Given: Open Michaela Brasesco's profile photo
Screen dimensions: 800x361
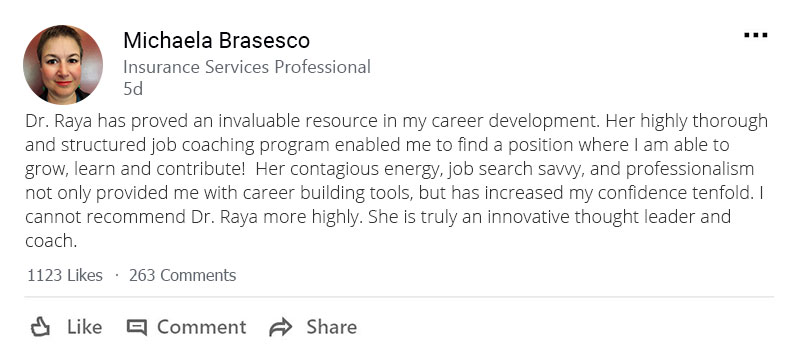Looking at the screenshot, I should click(63, 65).
